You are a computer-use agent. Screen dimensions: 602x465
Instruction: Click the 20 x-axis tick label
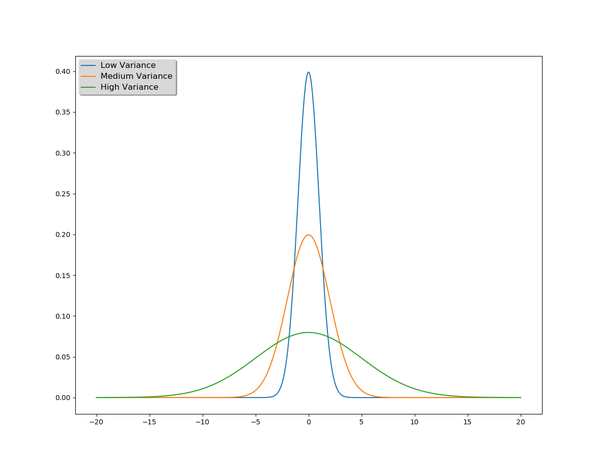coord(520,422)
